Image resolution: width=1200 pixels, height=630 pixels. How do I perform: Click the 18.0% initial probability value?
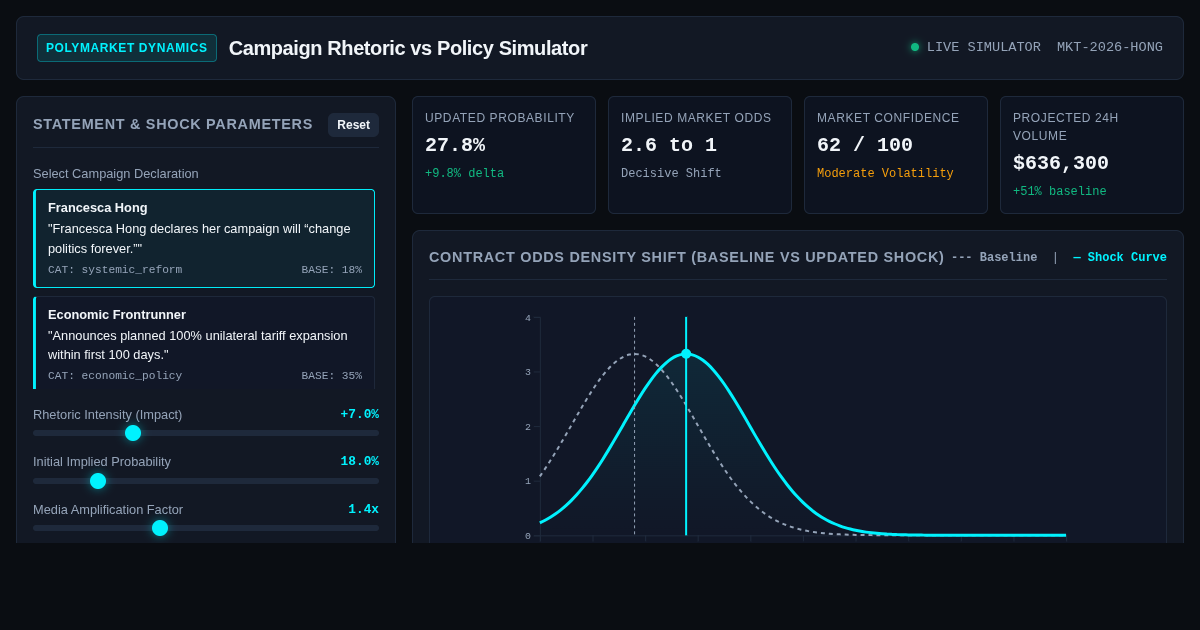(360, 461)
